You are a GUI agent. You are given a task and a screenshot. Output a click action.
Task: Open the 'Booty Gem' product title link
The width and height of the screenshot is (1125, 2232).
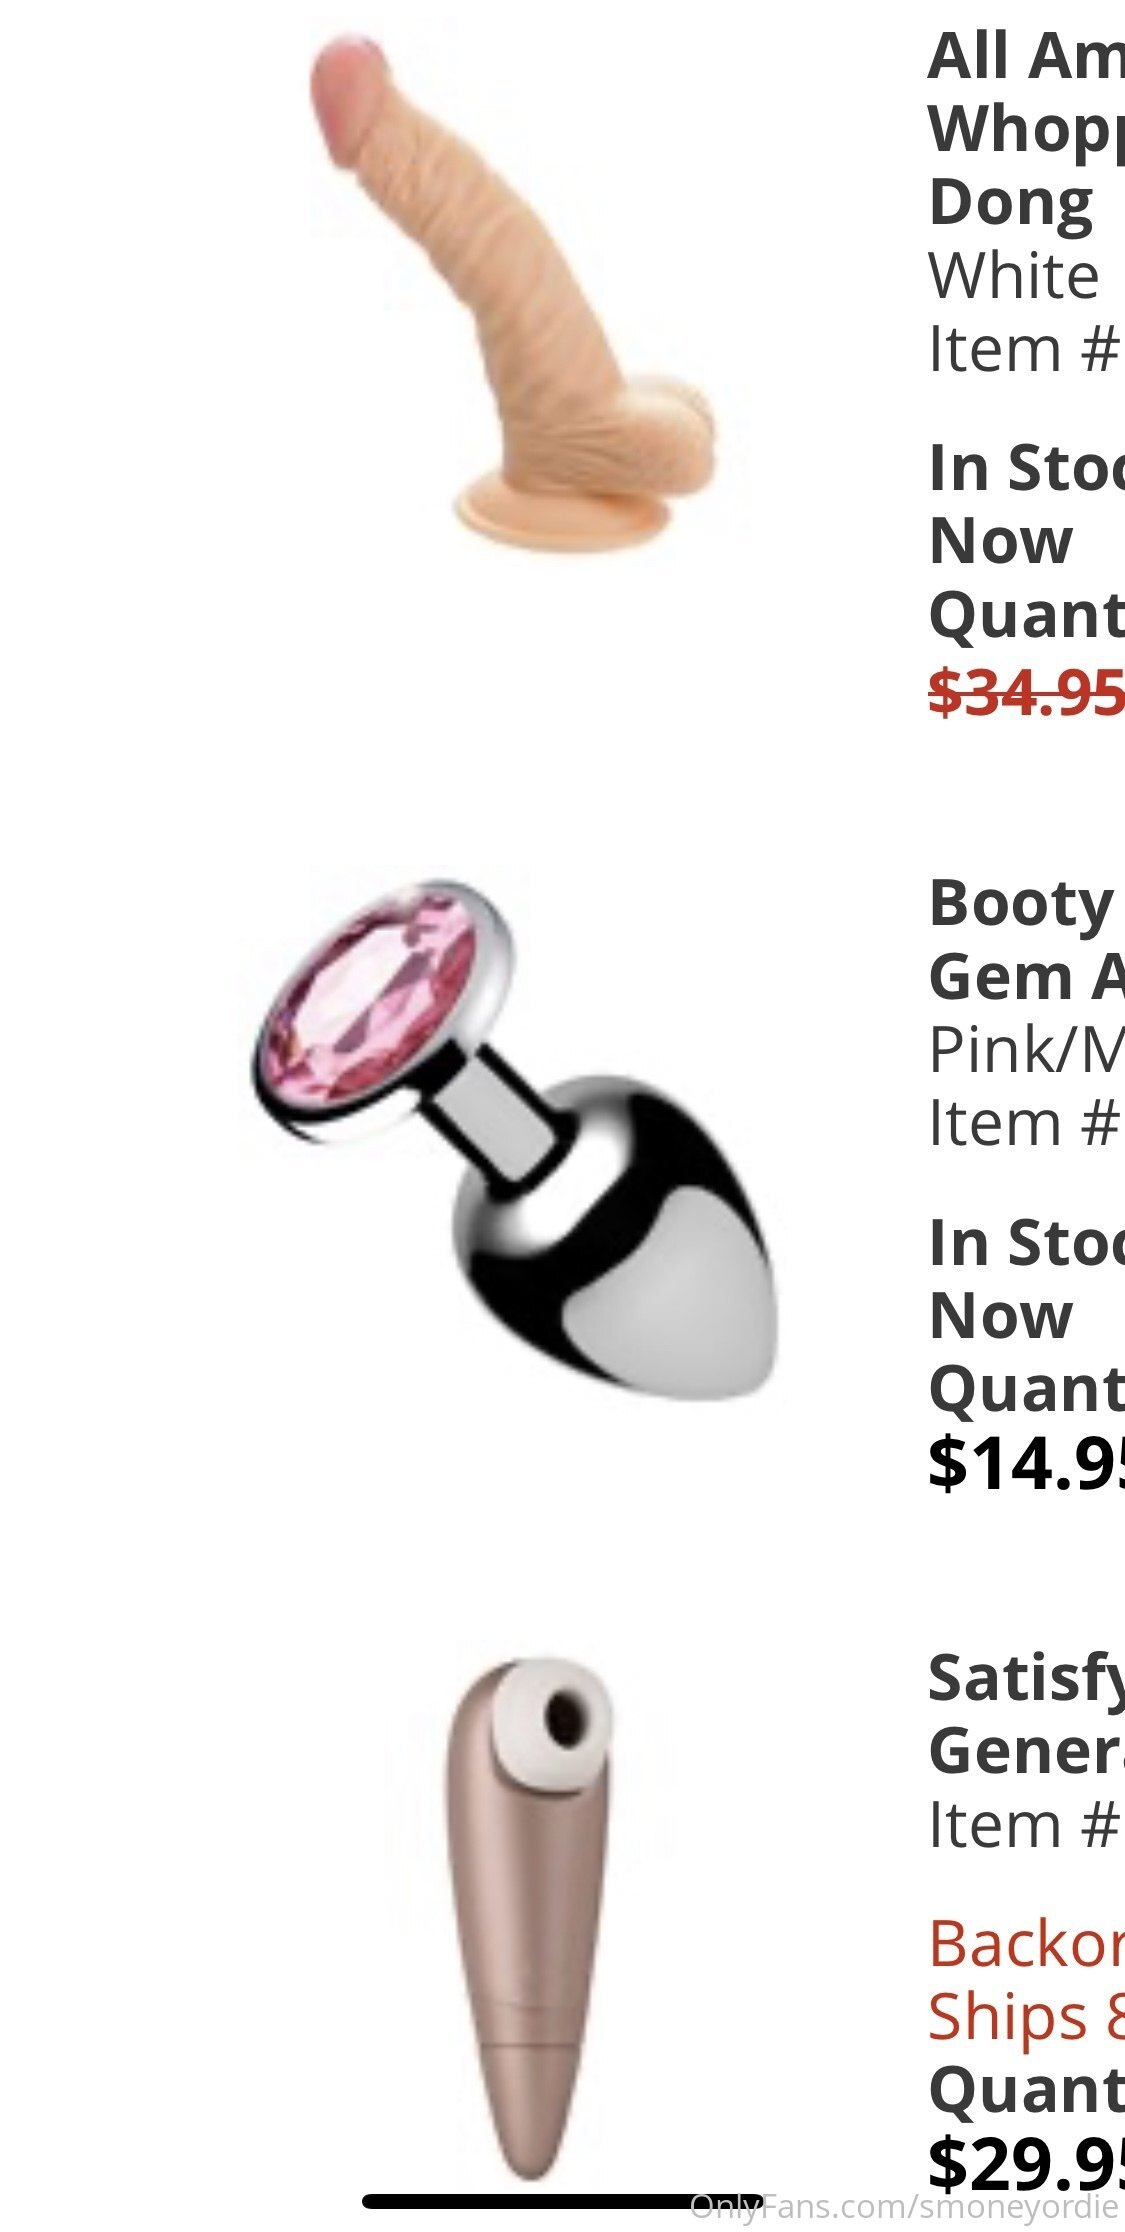coord(1026,939)
